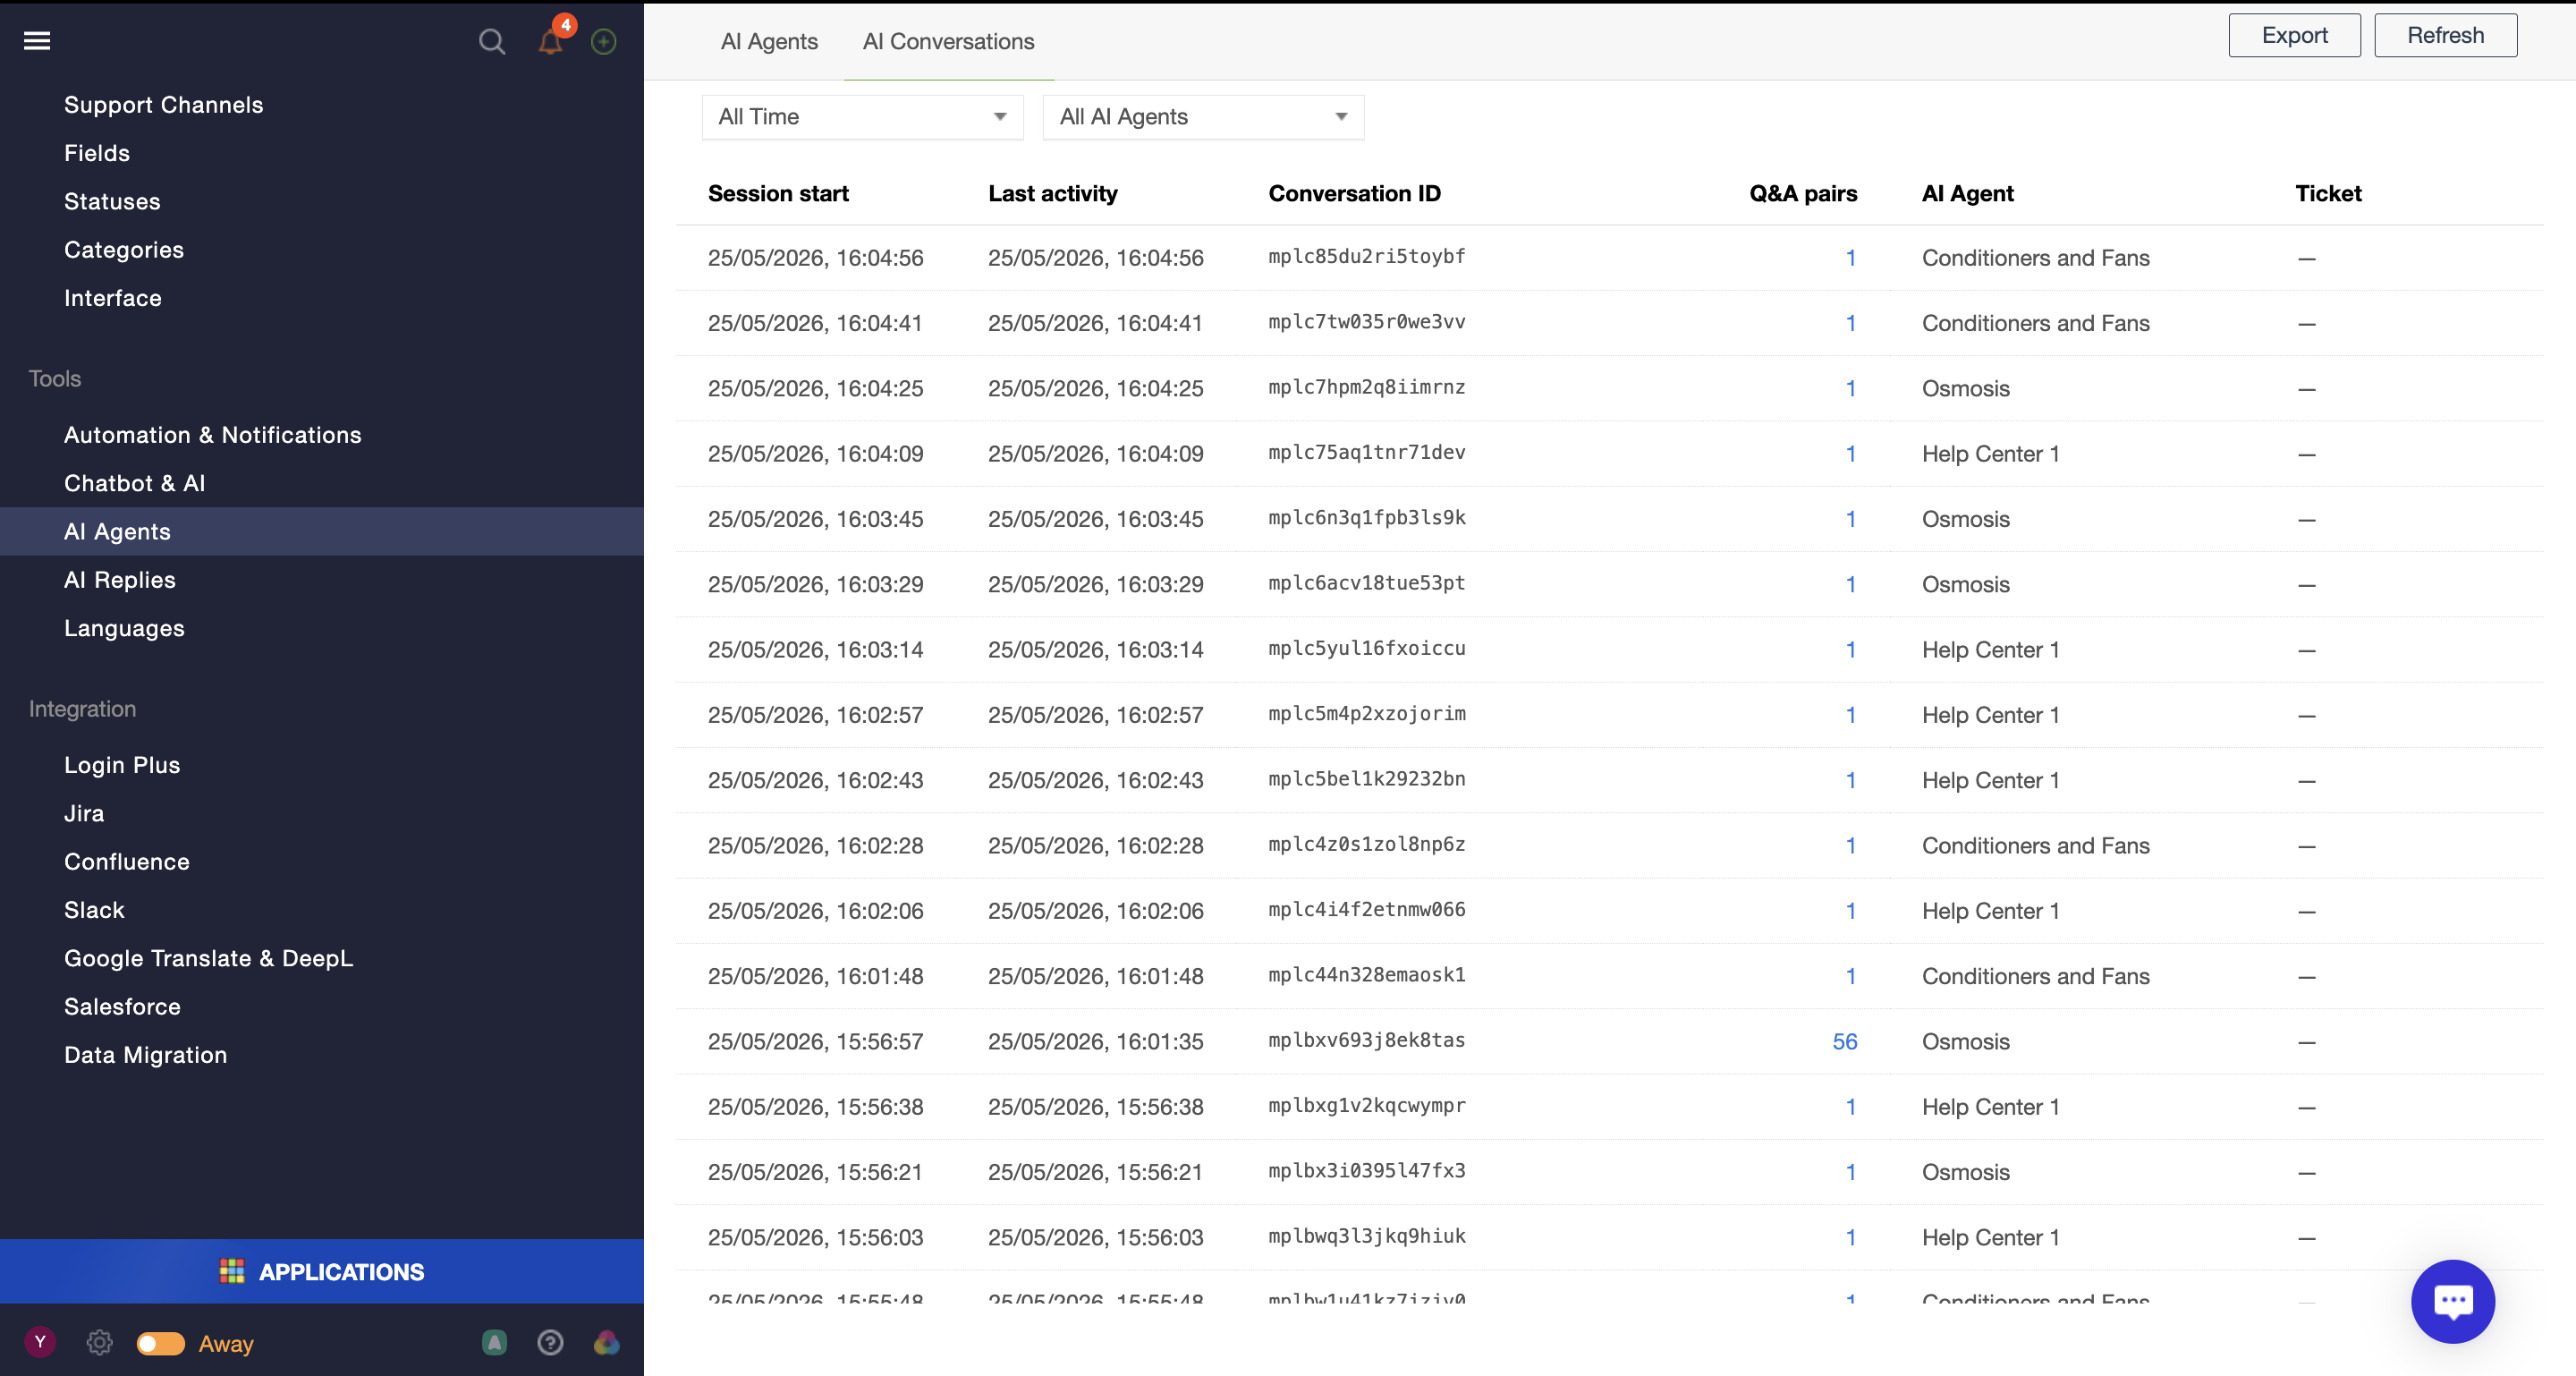Select conversation ID mplc6n3q1fpb3ls9k

1367,517
